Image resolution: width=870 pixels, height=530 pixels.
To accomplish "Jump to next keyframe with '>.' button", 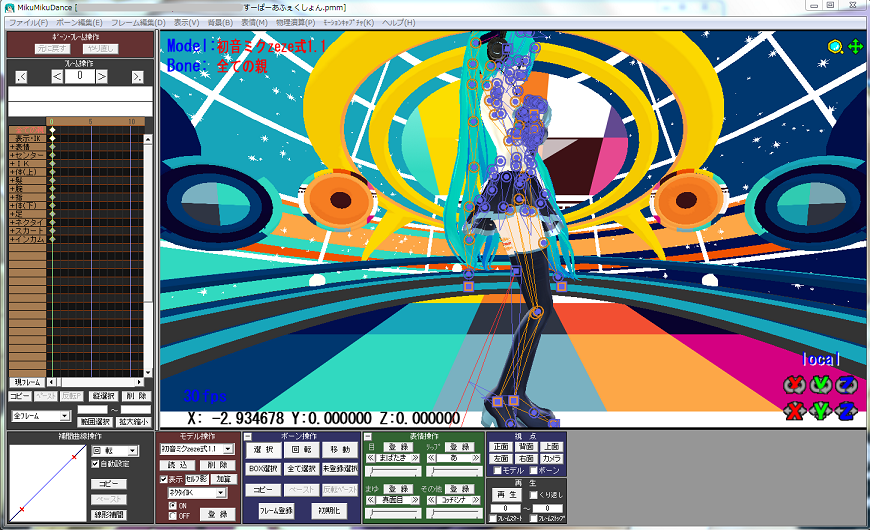I will pyautogui.click(x=137, y=77).
